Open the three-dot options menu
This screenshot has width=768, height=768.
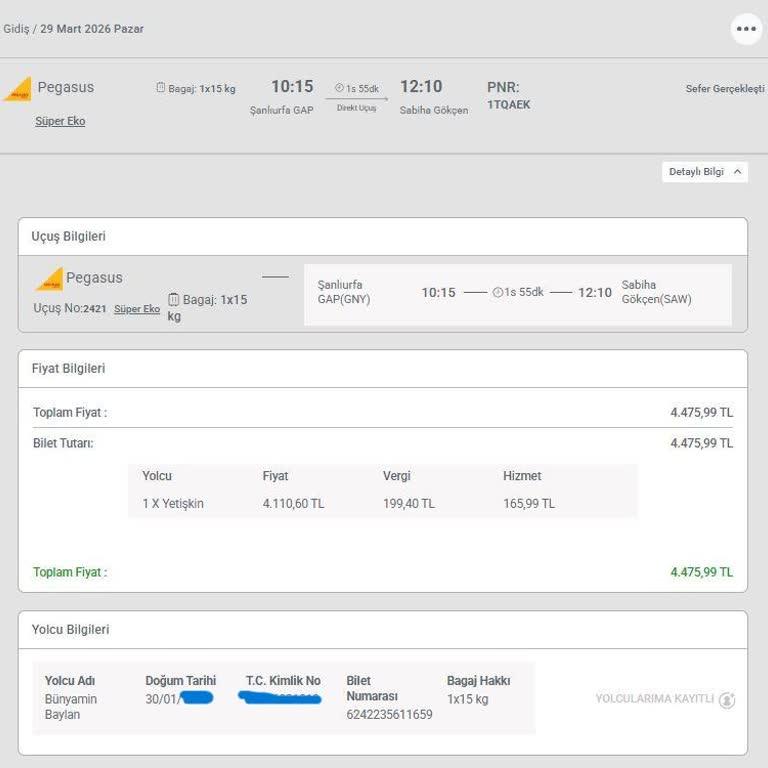coord(746,29)
